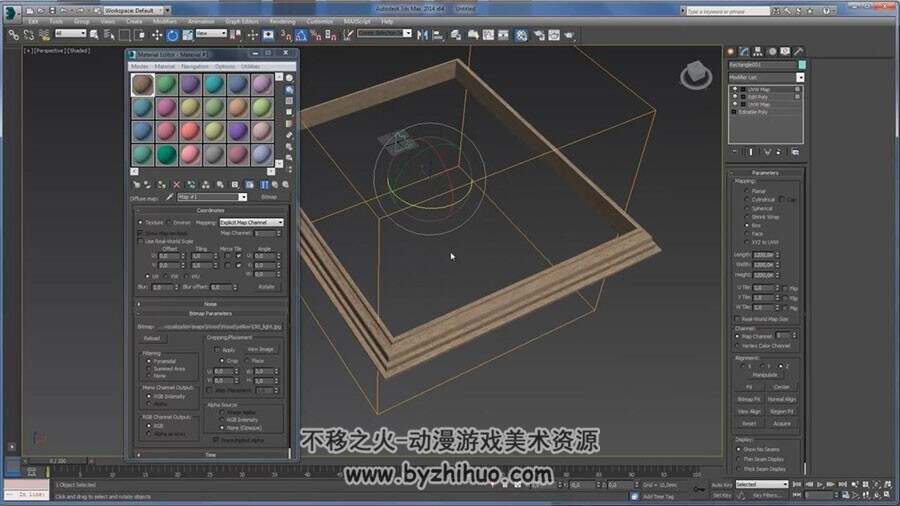Viewport: 900px width, 506px height.
Task: Open the Modify tab in the command panel
Action: pyautogui.click(x=744, y=51)
